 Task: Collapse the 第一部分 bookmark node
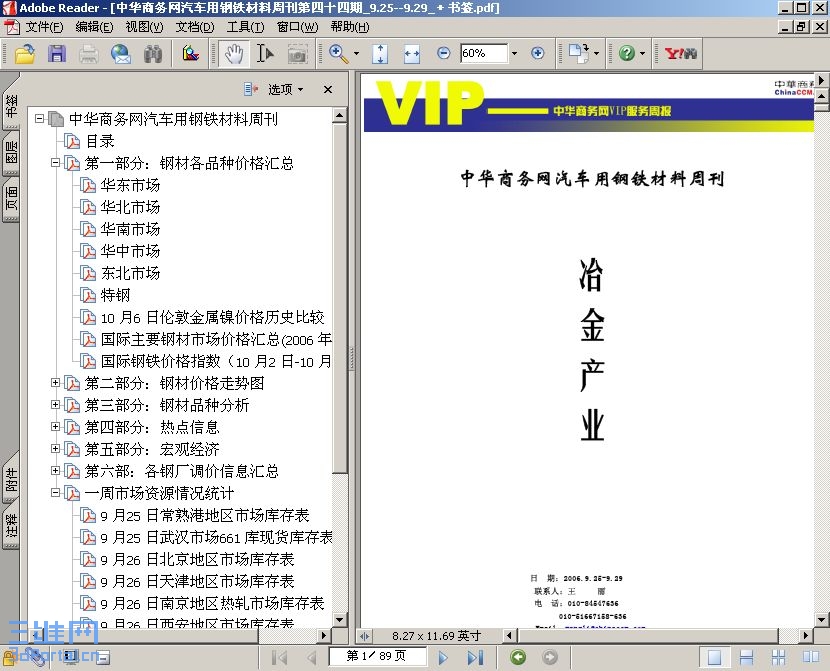click(x=55, y=162)
